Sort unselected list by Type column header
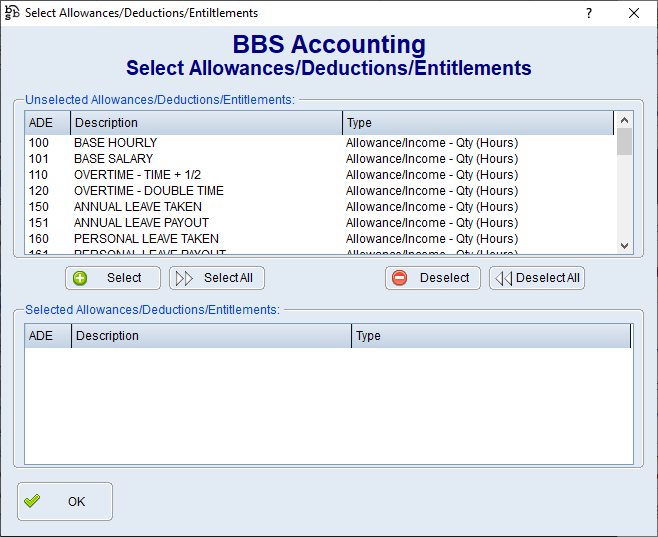The image size is (658, 537). point(478,123)
